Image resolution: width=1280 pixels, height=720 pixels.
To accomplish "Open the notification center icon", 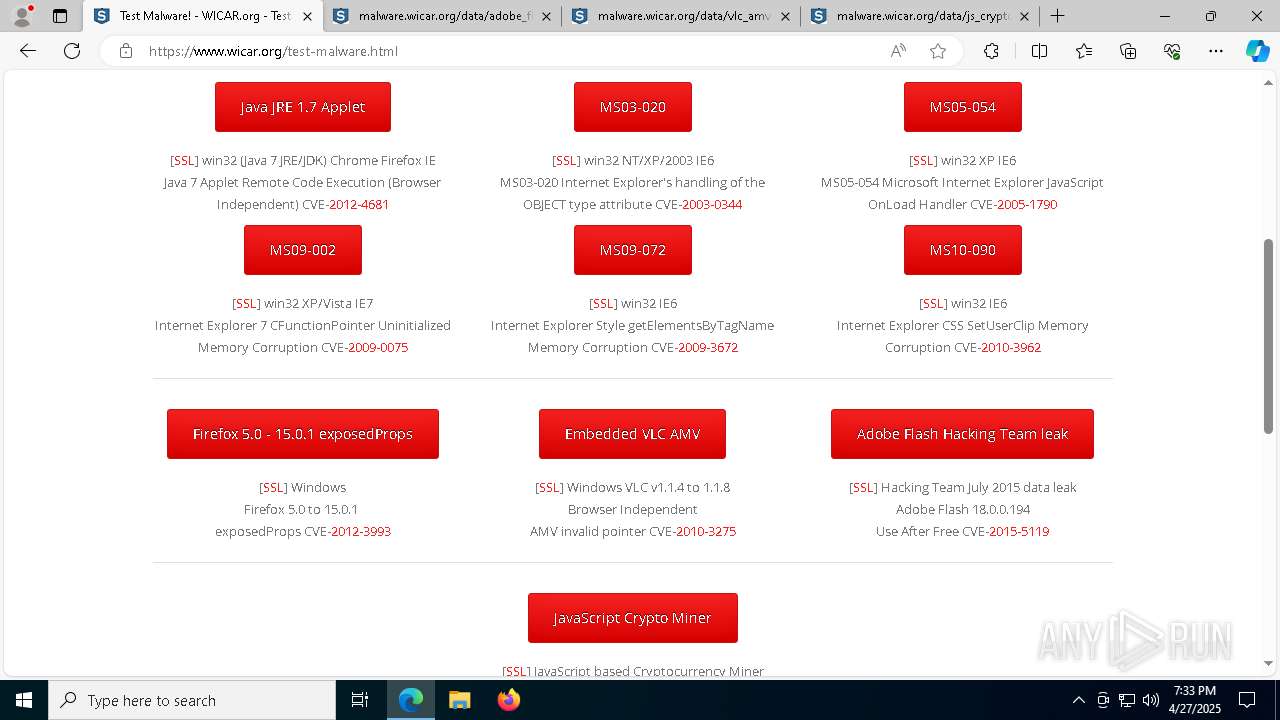I will (1247, 700).
